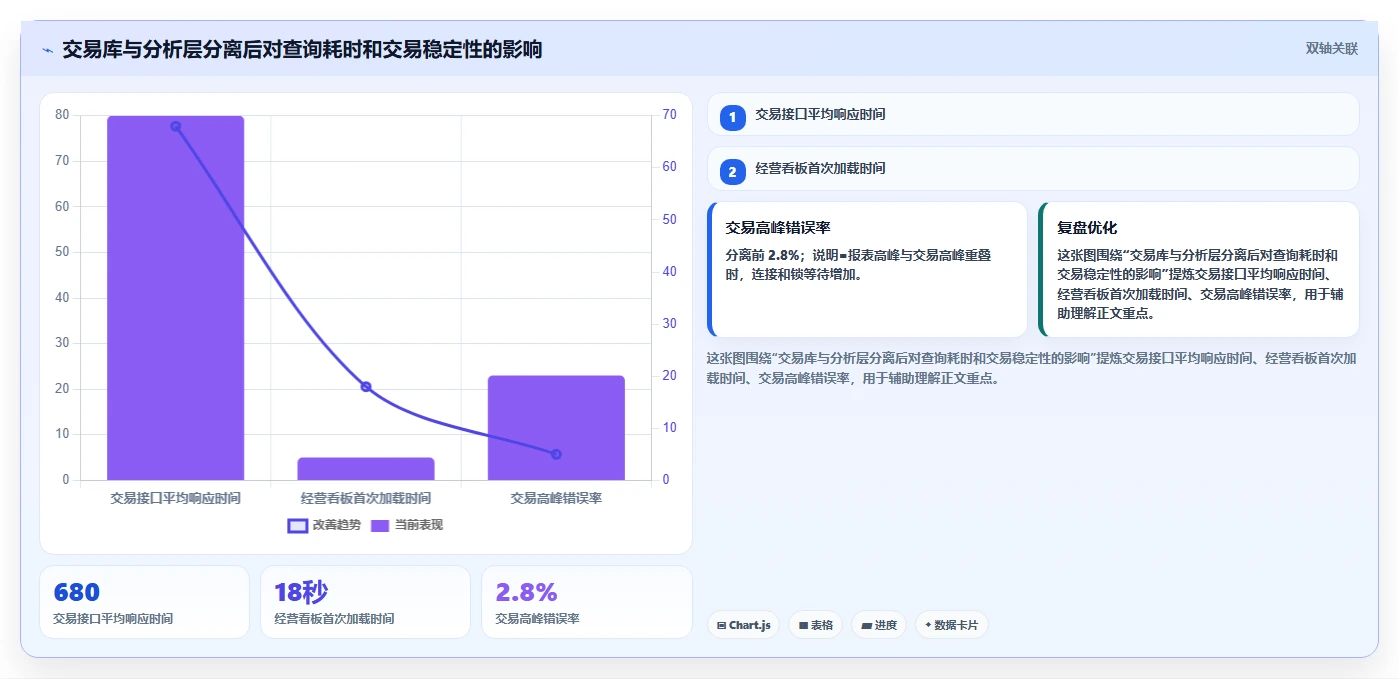
Task: Click the 2.8% metric card
Action: [586, 602]
